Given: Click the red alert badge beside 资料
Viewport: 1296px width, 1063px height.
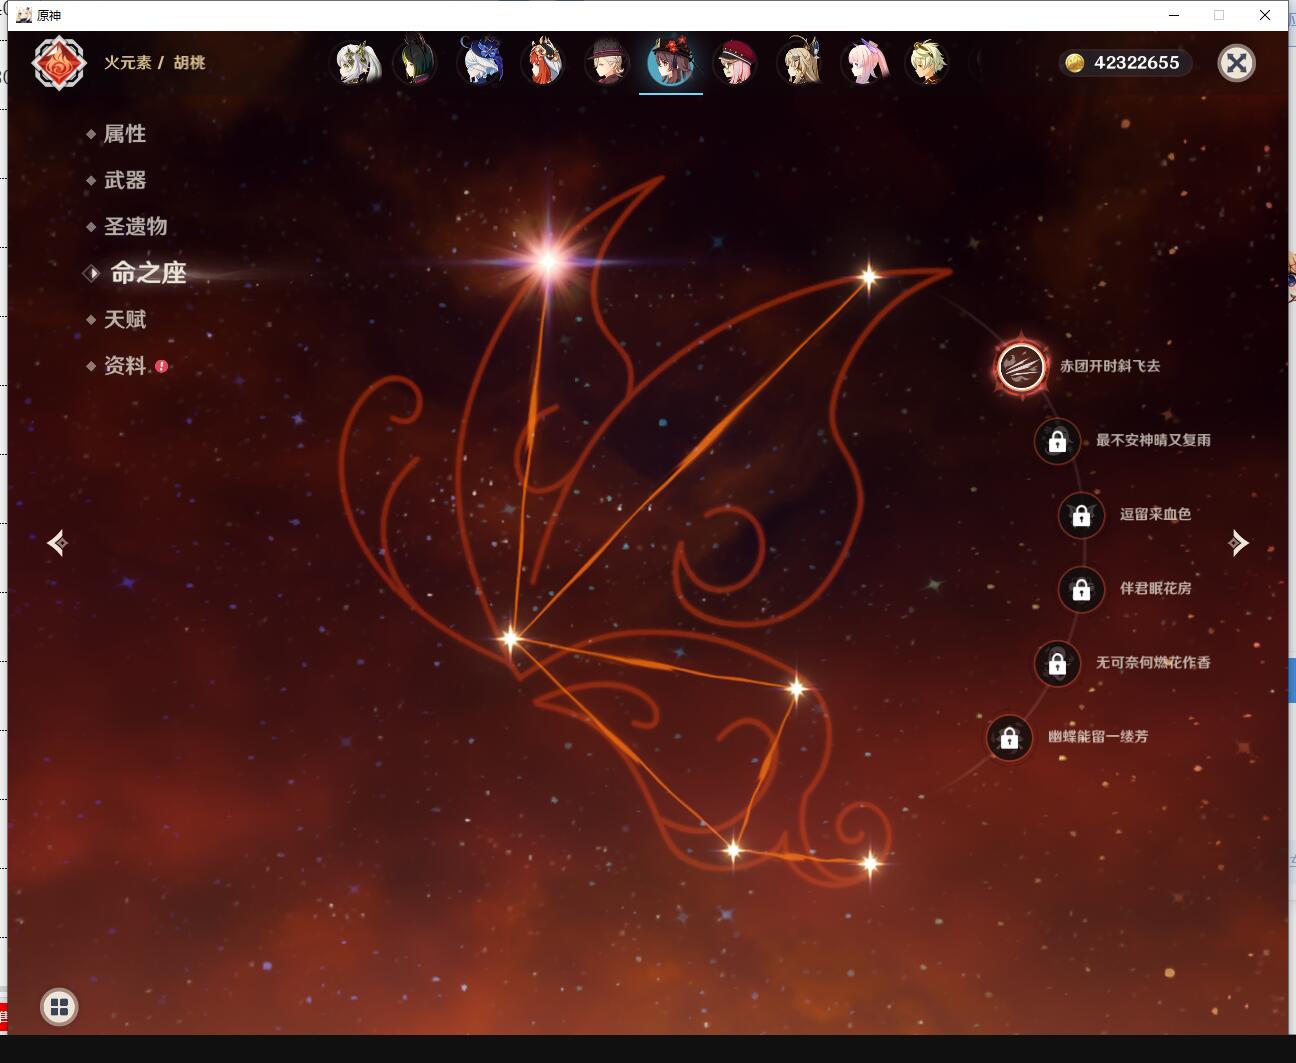Looking at the screenshot, I should coord(162,366).
